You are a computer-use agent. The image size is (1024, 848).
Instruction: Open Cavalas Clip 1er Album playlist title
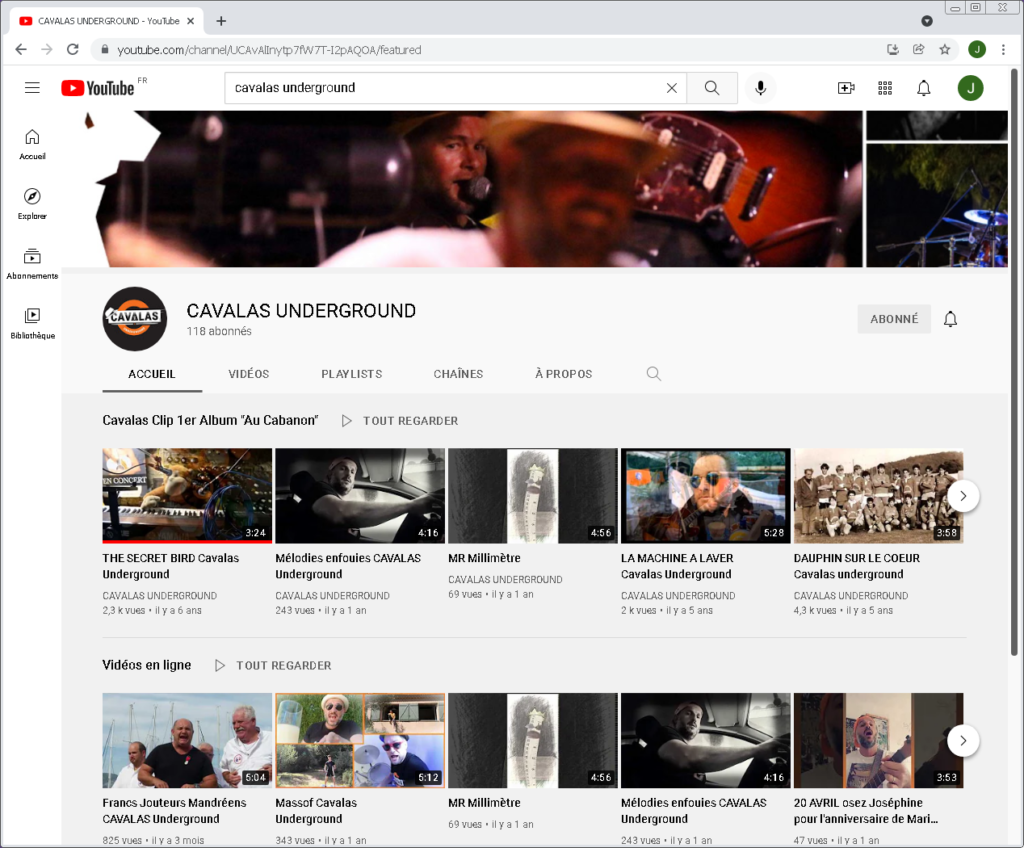click(x=210, y=420)
